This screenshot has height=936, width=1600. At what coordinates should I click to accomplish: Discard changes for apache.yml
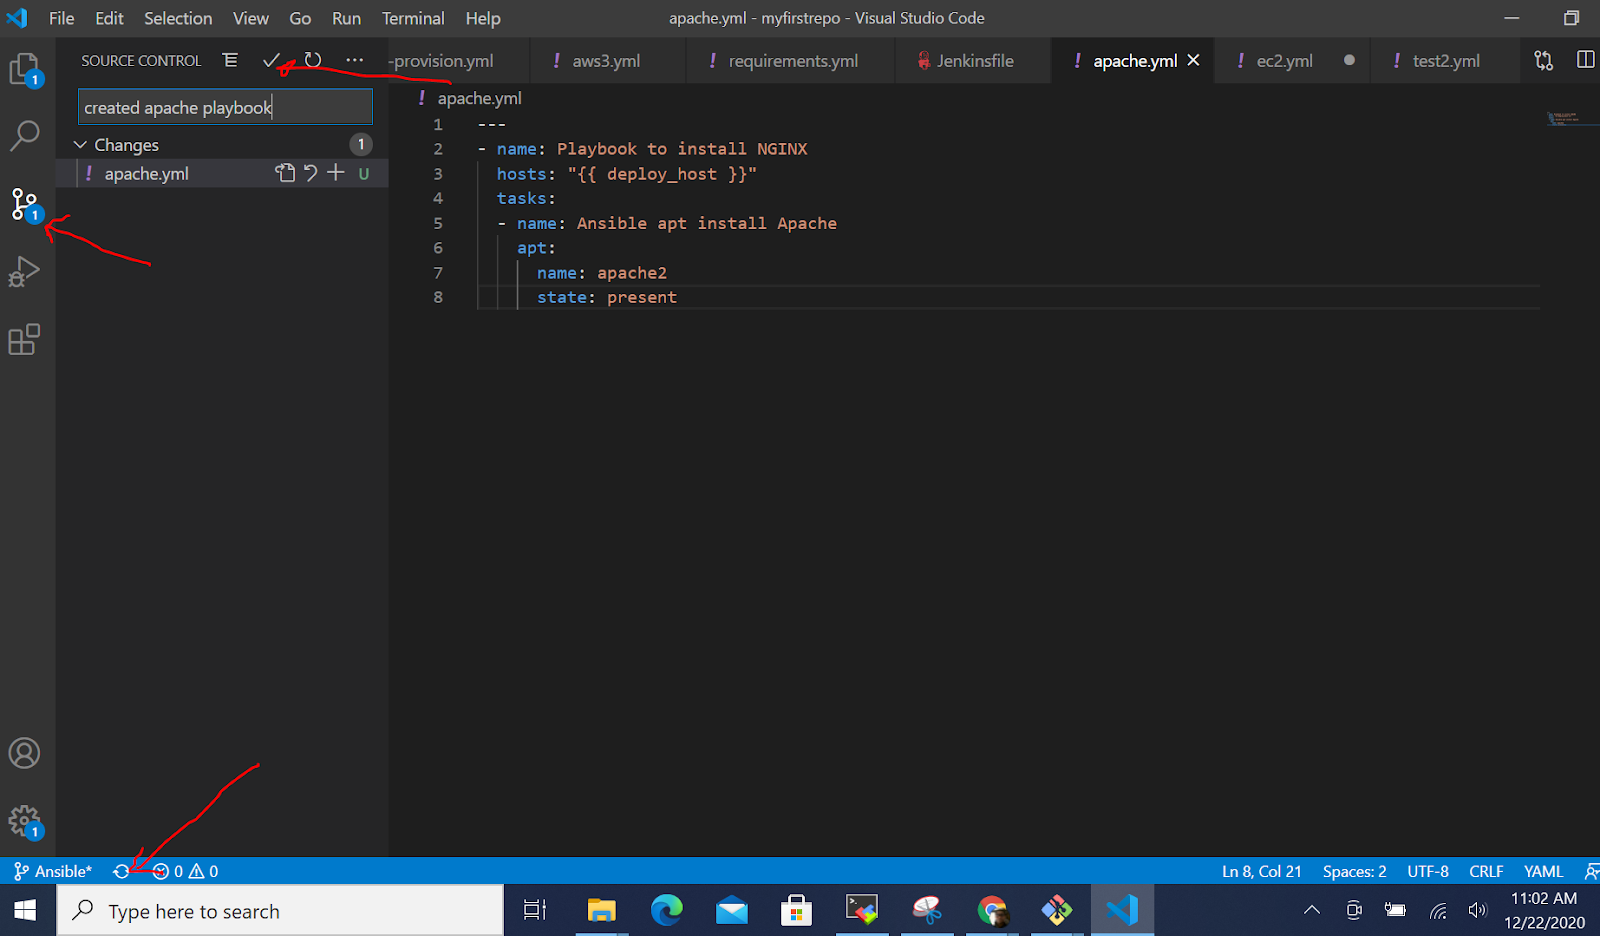[x=311, y=173]
